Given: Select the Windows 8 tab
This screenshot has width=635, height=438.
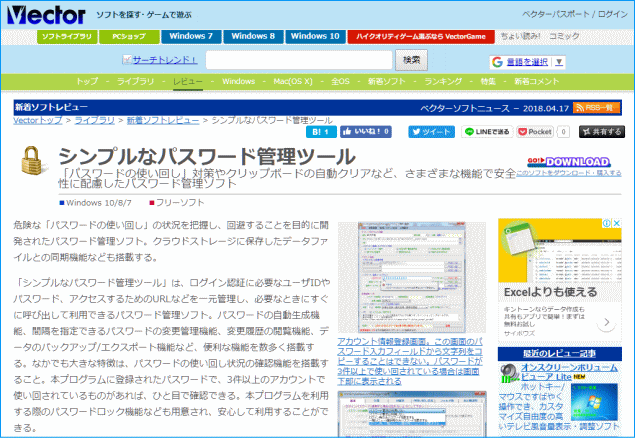Looking at the screenshot, I should (253, 36).
